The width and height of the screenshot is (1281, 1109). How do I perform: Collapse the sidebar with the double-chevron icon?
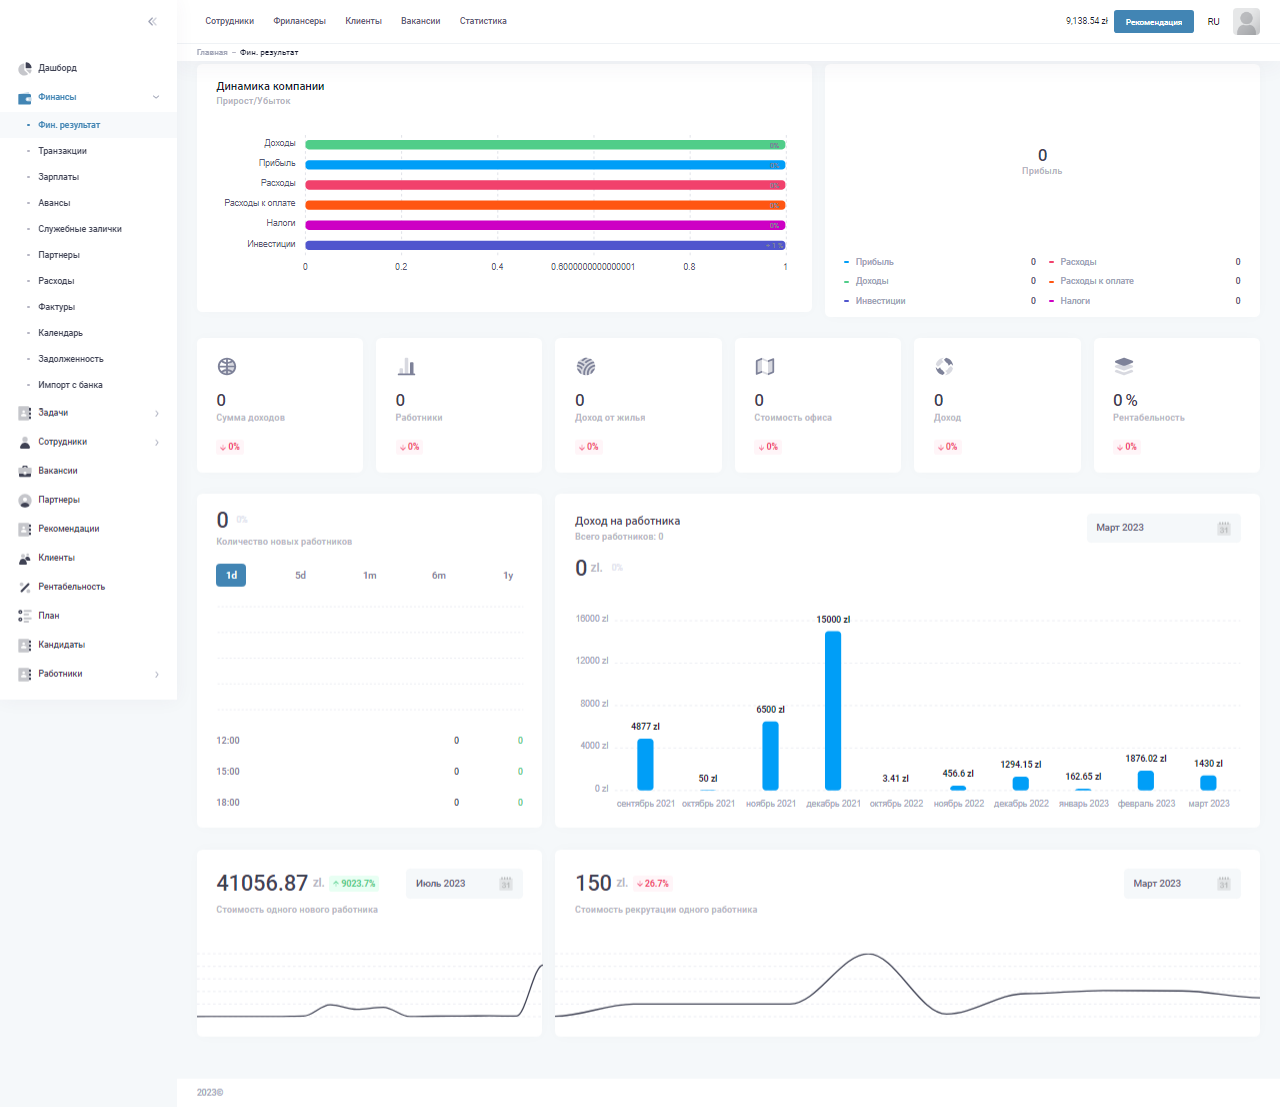click(x=152, y=21)
